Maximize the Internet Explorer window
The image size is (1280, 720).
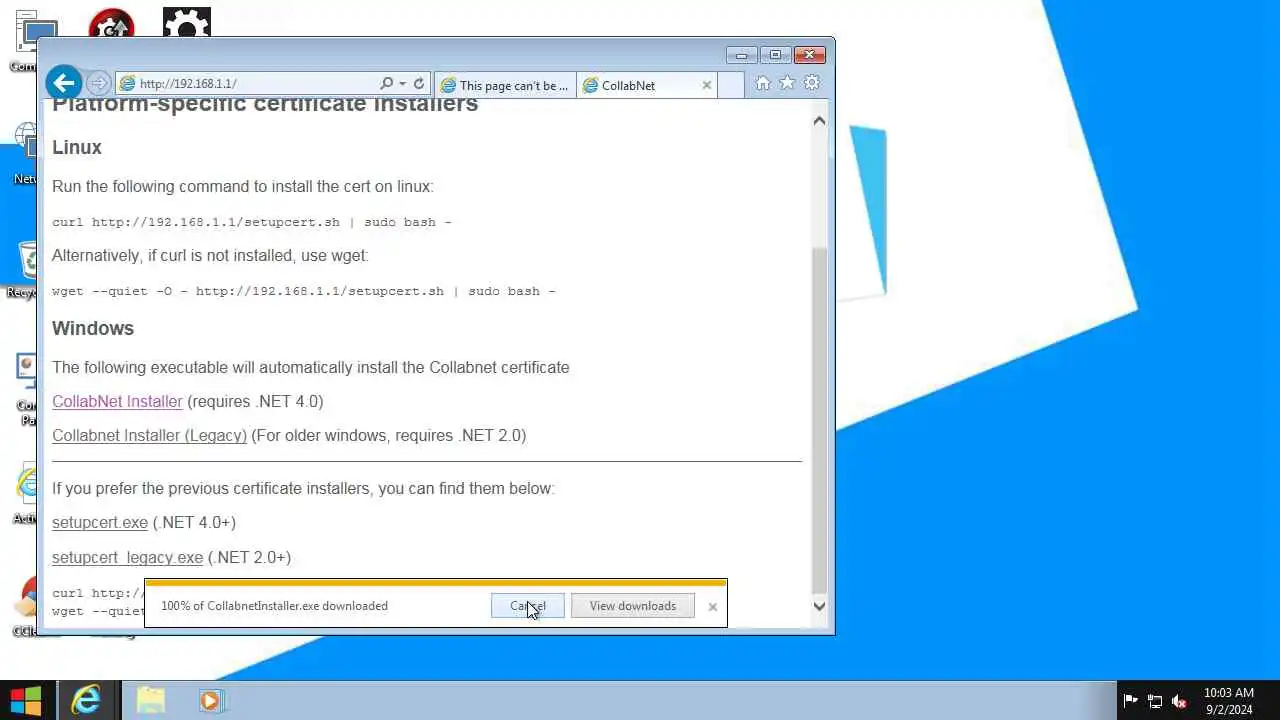774,55
